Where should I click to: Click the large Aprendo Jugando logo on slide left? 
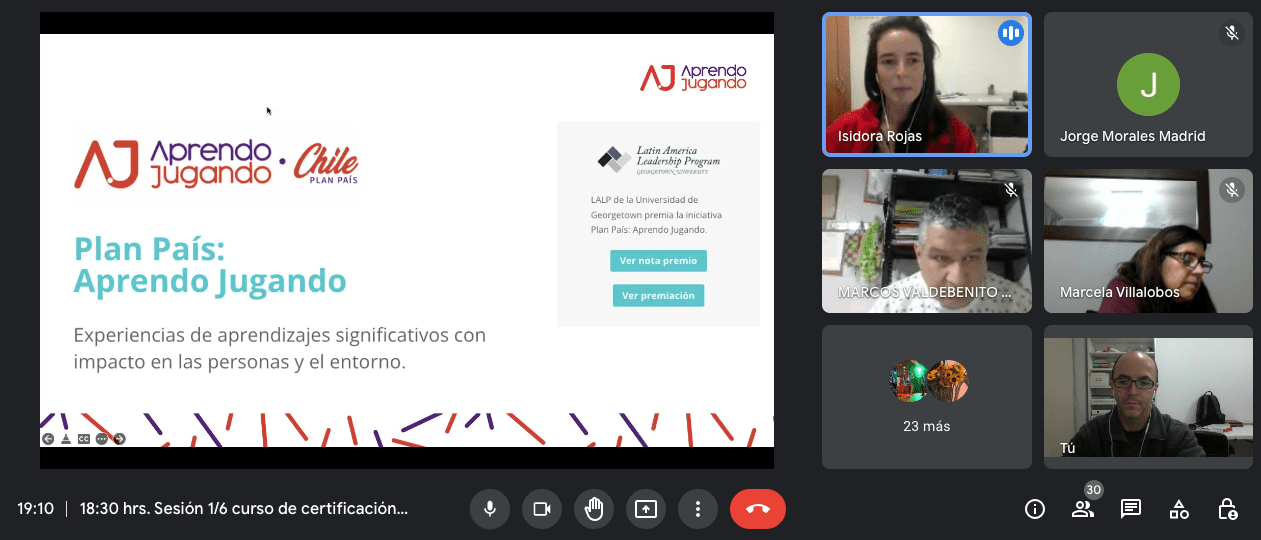(173, 164)
